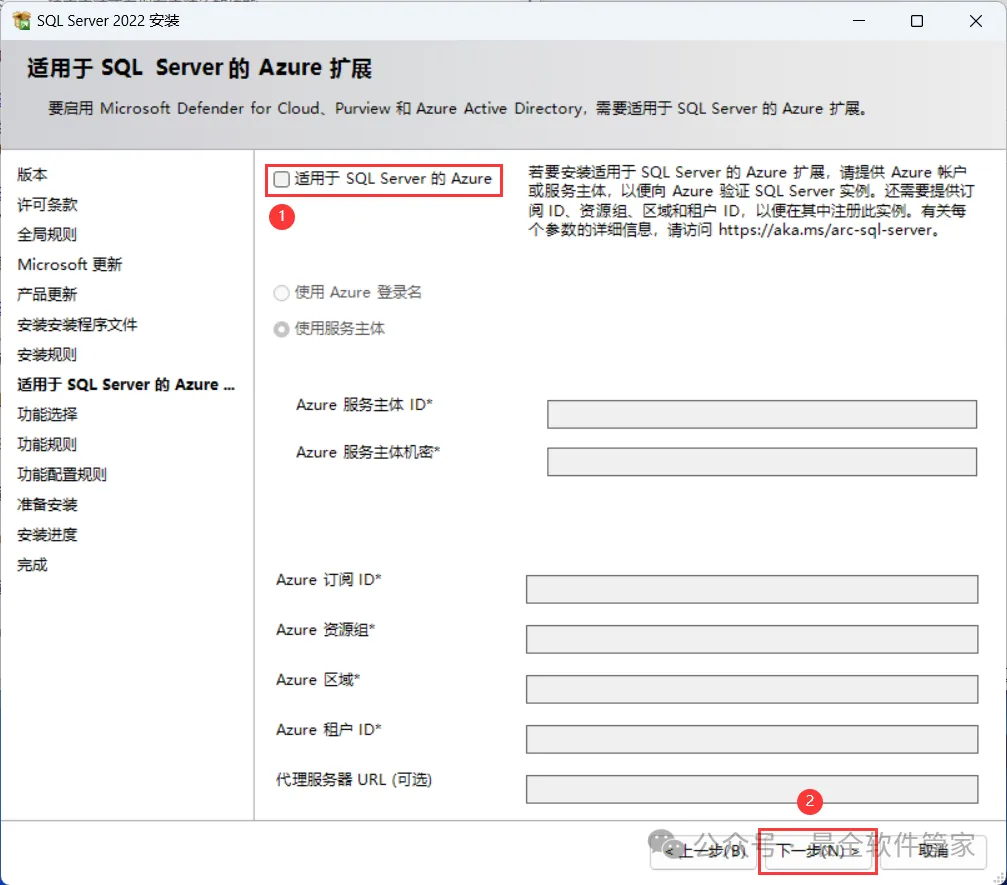The width and height of the screenshot is (1007, 885).
Task: Select 准备安装 step in sidebar
Action: [x=47, y=505]
